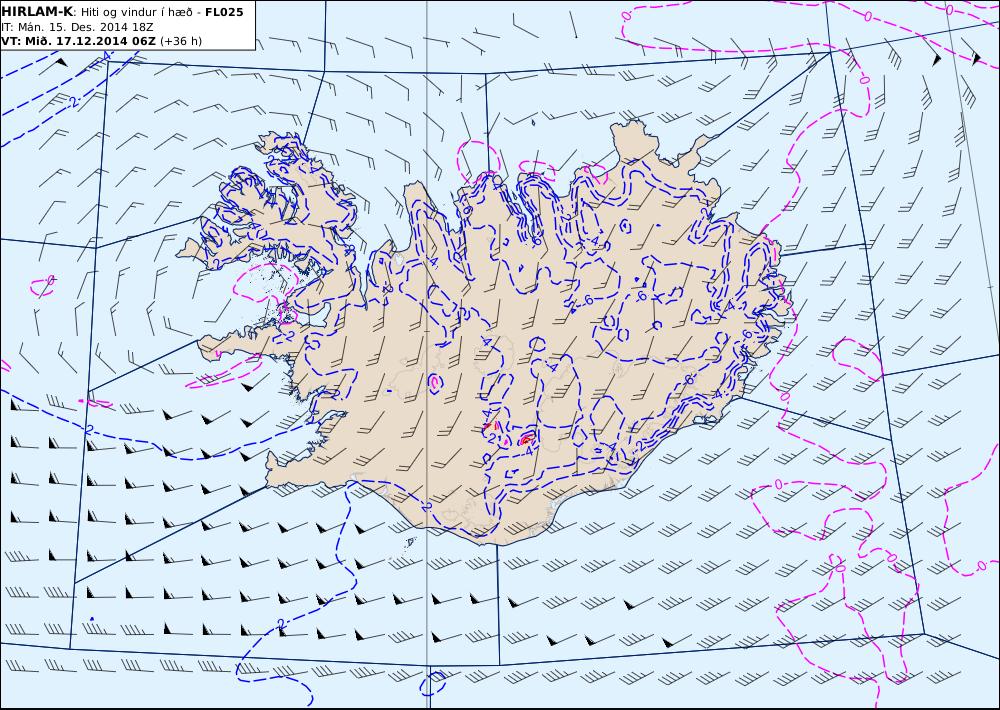
Task: Click the FL025 flight level label
Action: click(x=224, y=12)
